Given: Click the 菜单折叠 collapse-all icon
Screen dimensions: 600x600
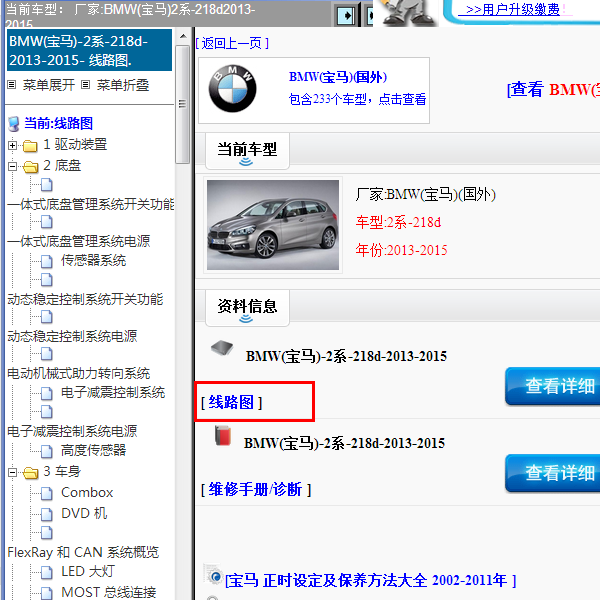Looking at the screenshot, I should [x=86, y=85].
